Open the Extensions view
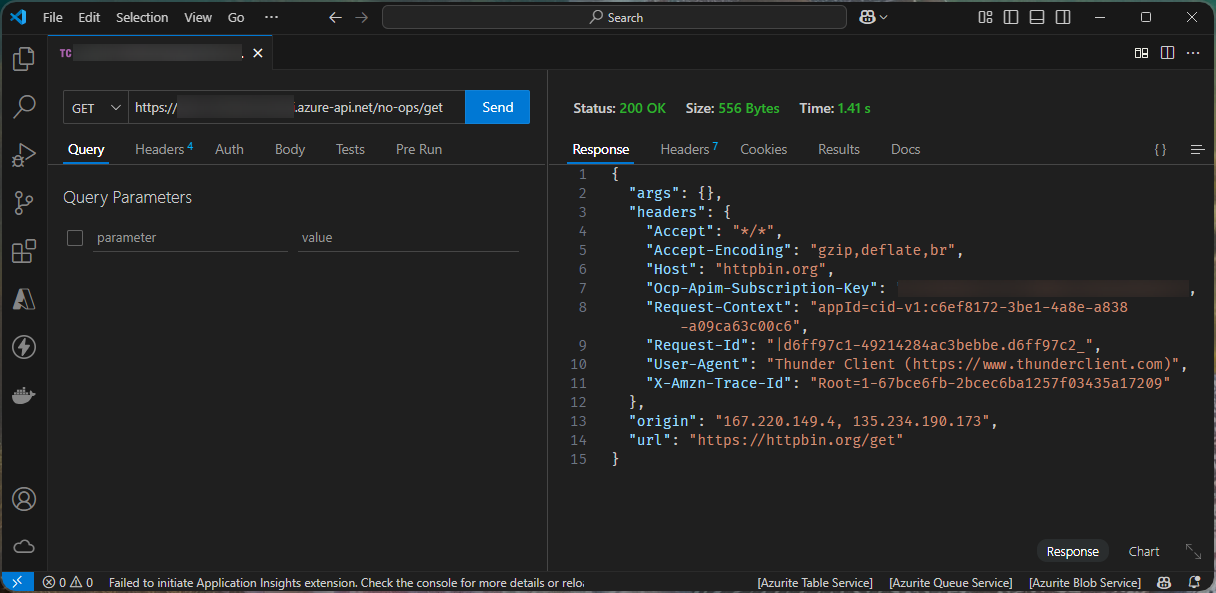Viewport: 1216px width, 593px height. coord(23,252)
